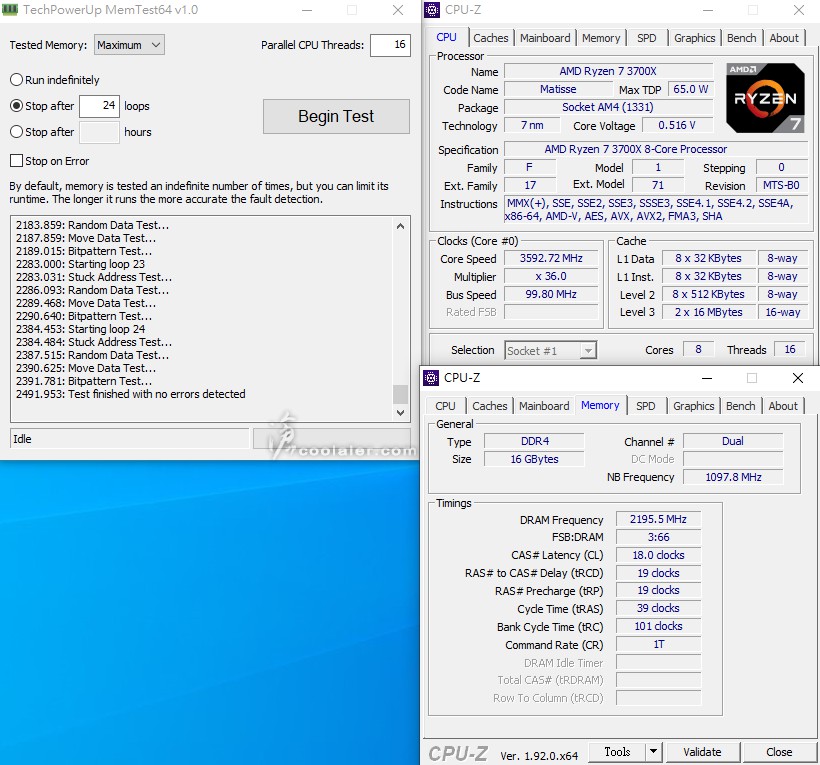Switch to CPU tab in lower CPU-Z window
This screenshot has height=765, width=820.
(446, 406)
